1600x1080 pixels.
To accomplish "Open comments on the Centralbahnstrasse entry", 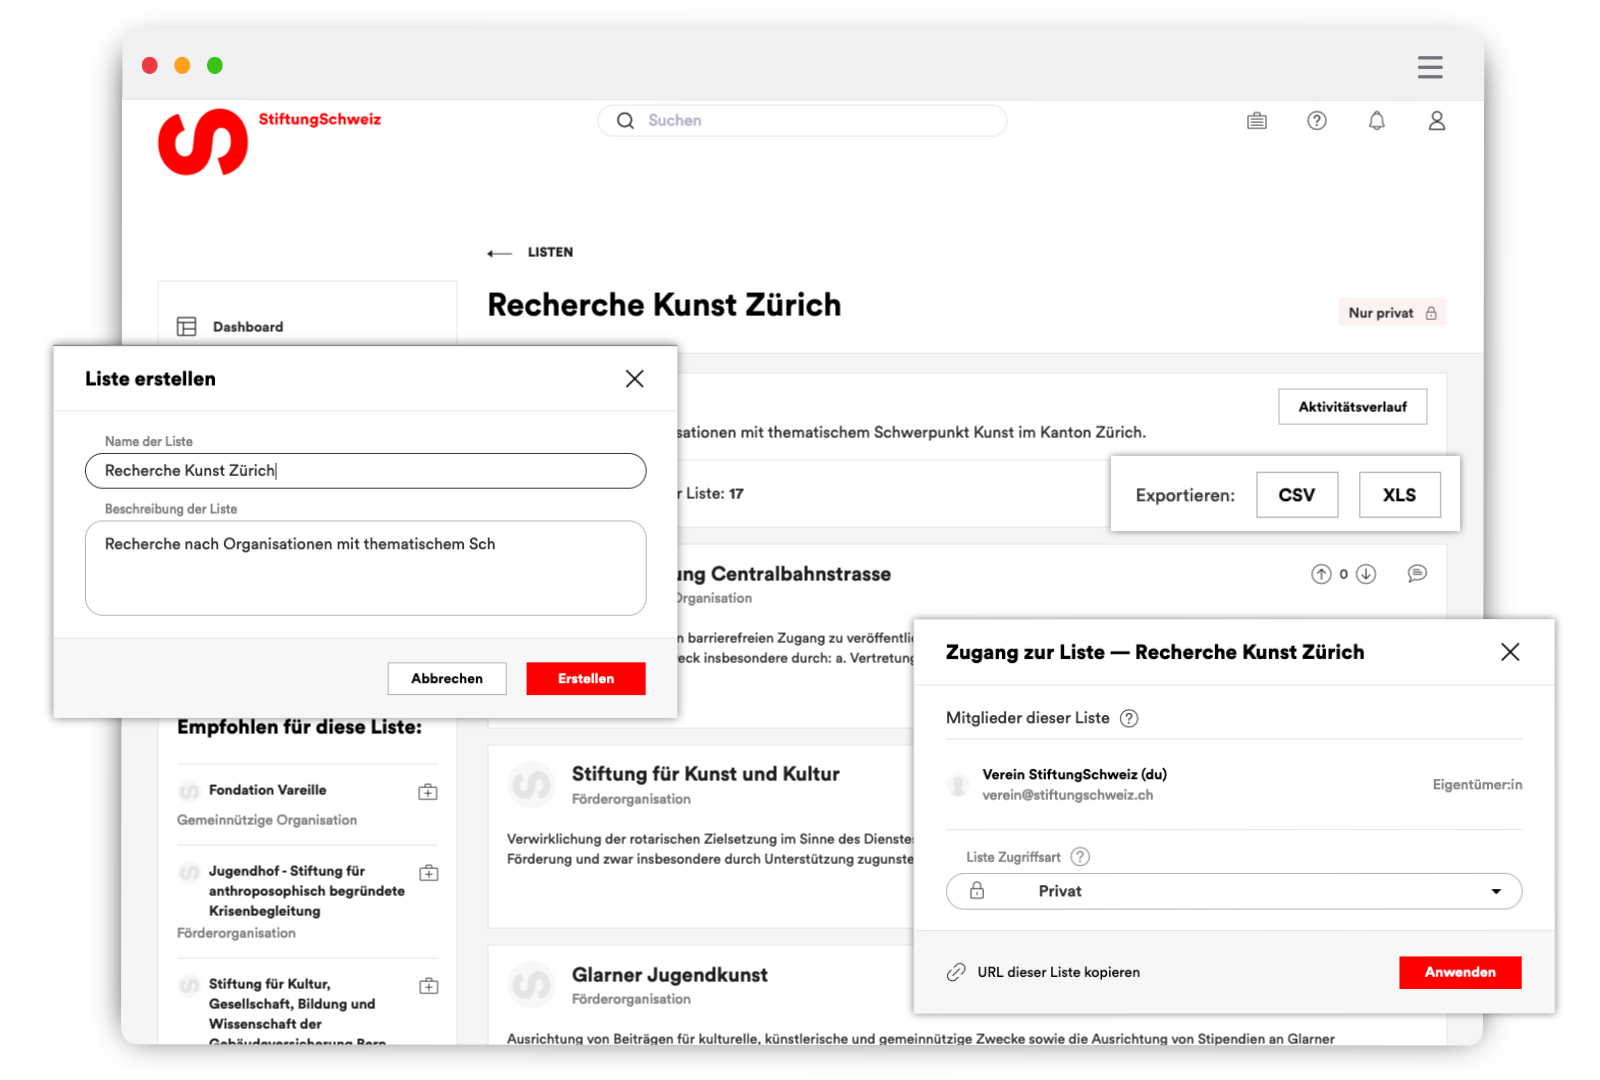I will [x=1416, y=574].
